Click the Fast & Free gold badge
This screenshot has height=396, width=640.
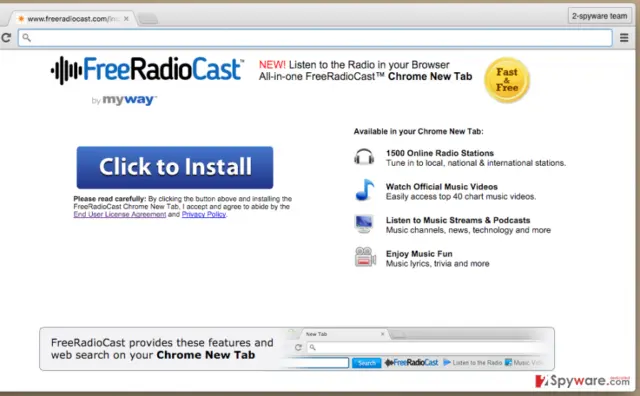(507, 80)
